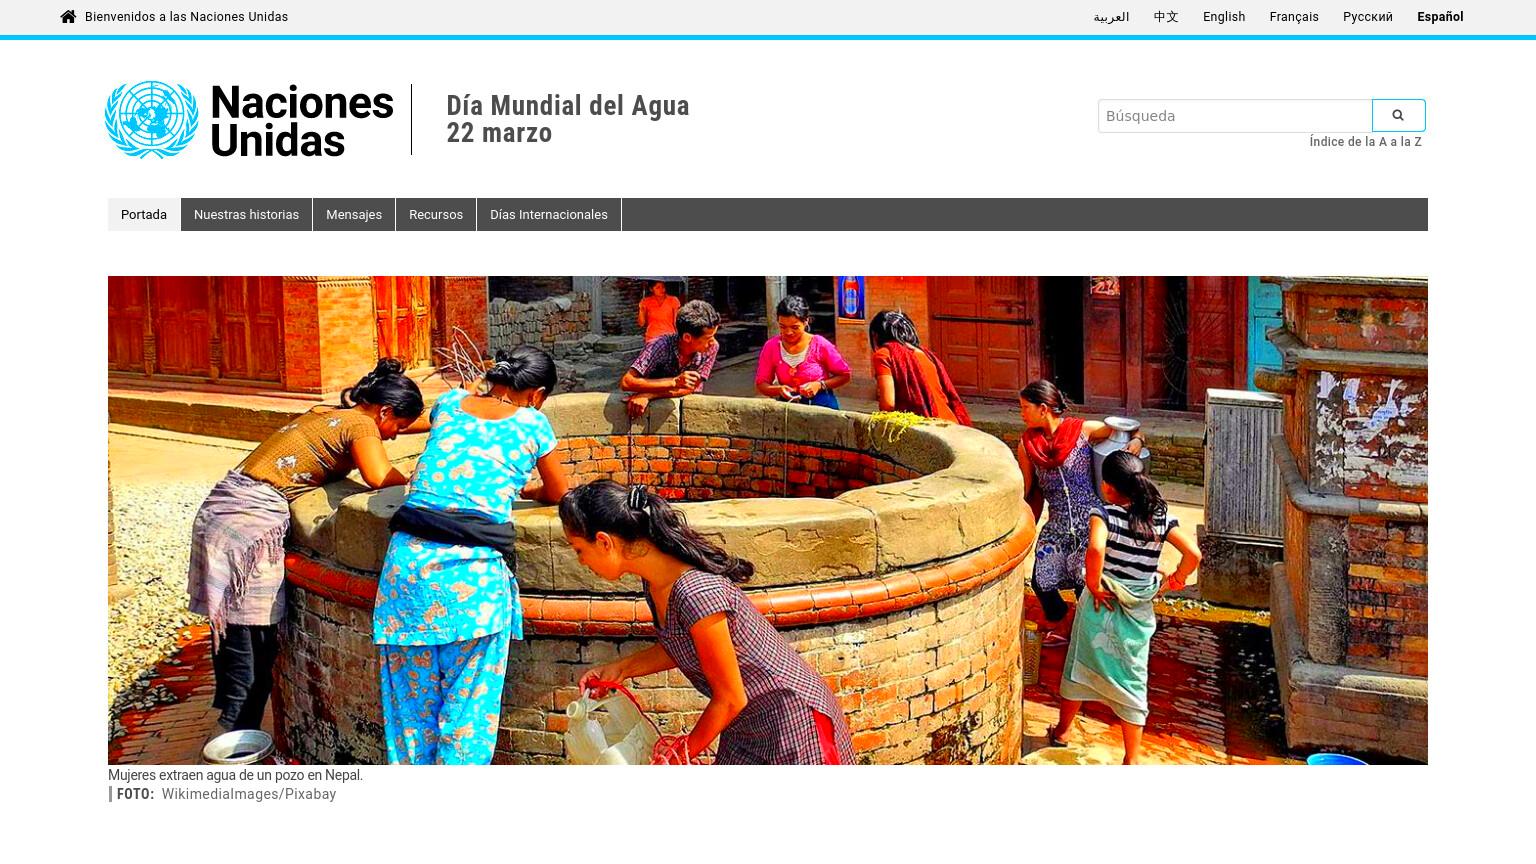Click the search magnifier button
The image size is (1536, 864).
[1398, 116]
